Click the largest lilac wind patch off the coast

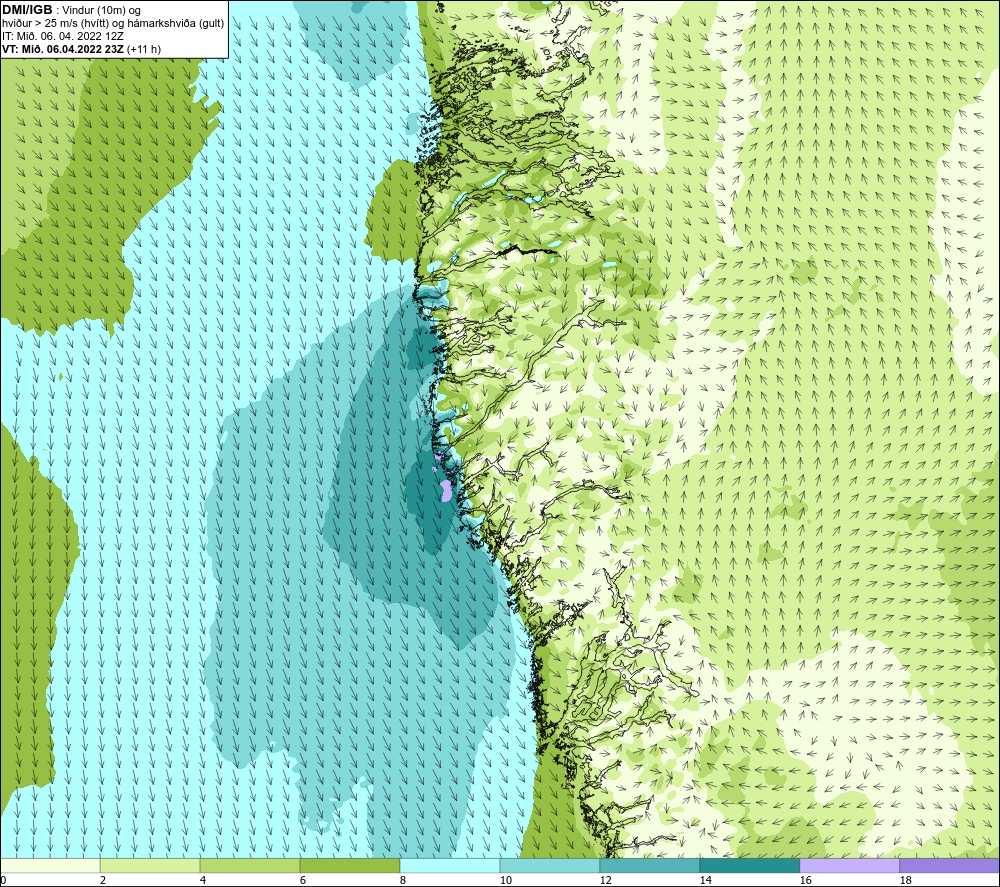pos(446,491)
